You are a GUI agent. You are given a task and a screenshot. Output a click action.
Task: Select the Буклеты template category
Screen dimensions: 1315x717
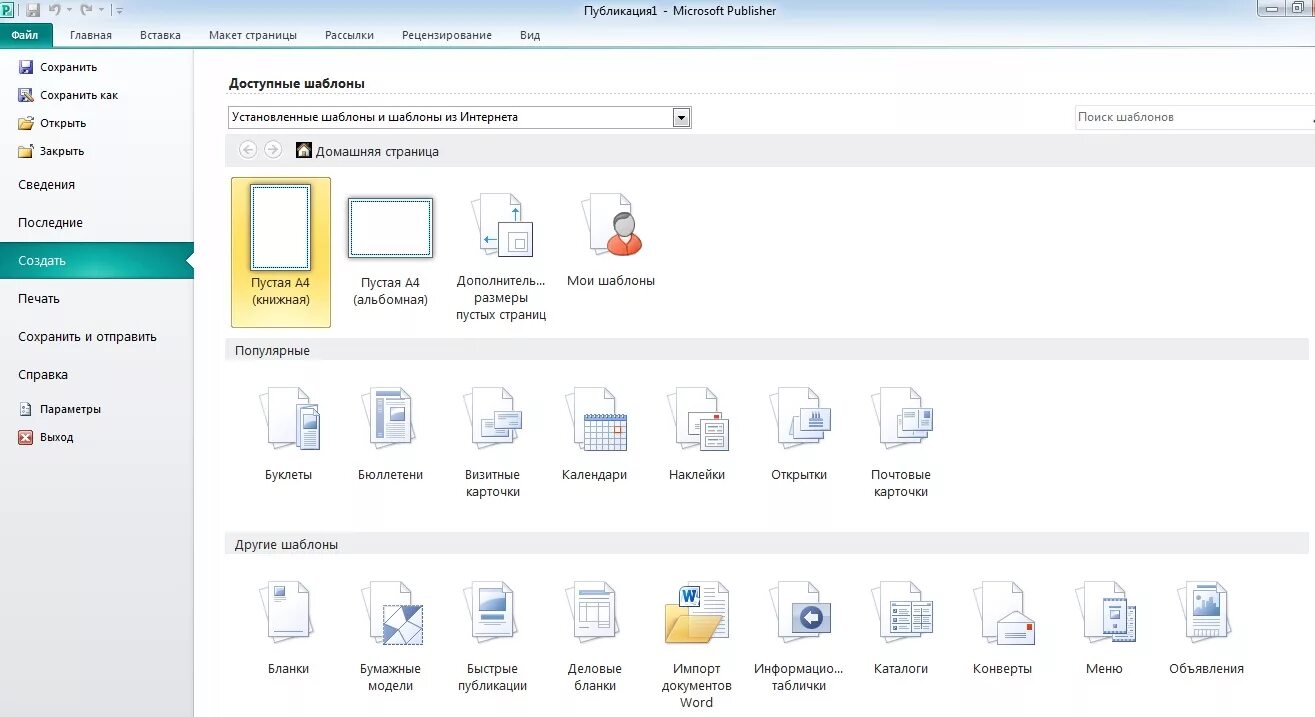[x=289, y=435]
